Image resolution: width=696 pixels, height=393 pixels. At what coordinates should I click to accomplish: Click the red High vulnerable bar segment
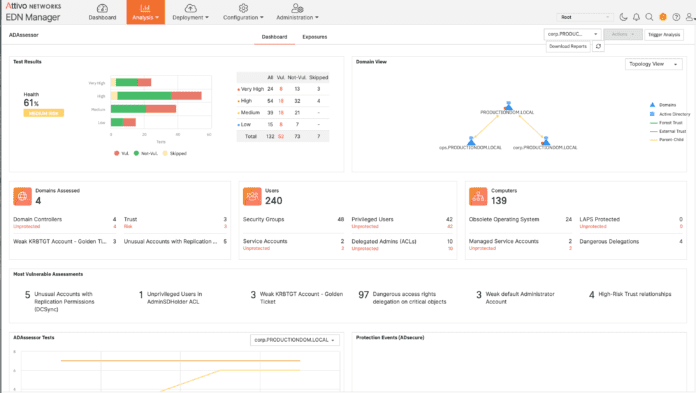pyautogui.click(x=186, y=95)
